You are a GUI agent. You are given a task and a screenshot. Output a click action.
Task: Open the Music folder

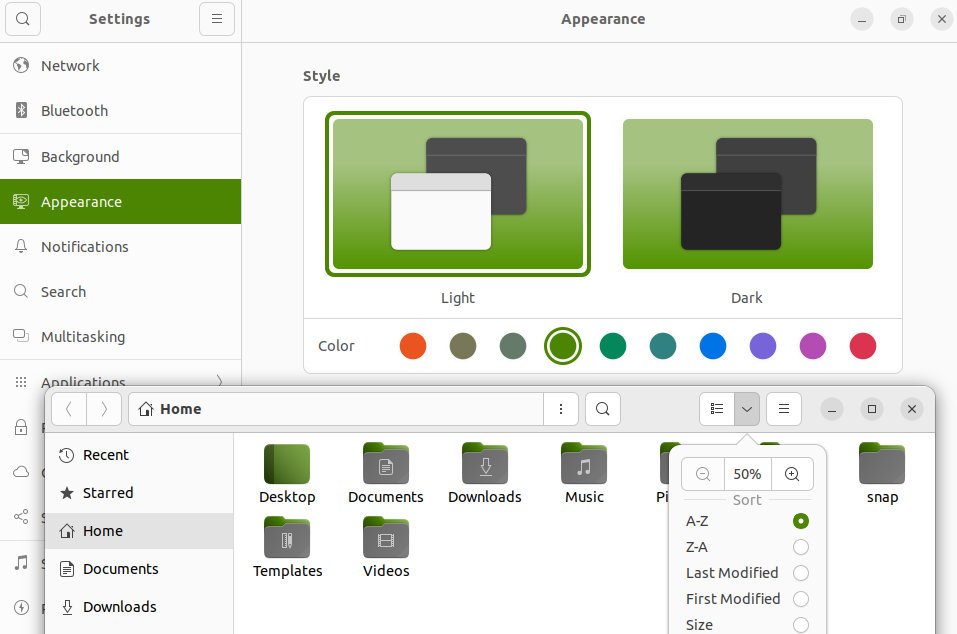[x=584, y=465]
